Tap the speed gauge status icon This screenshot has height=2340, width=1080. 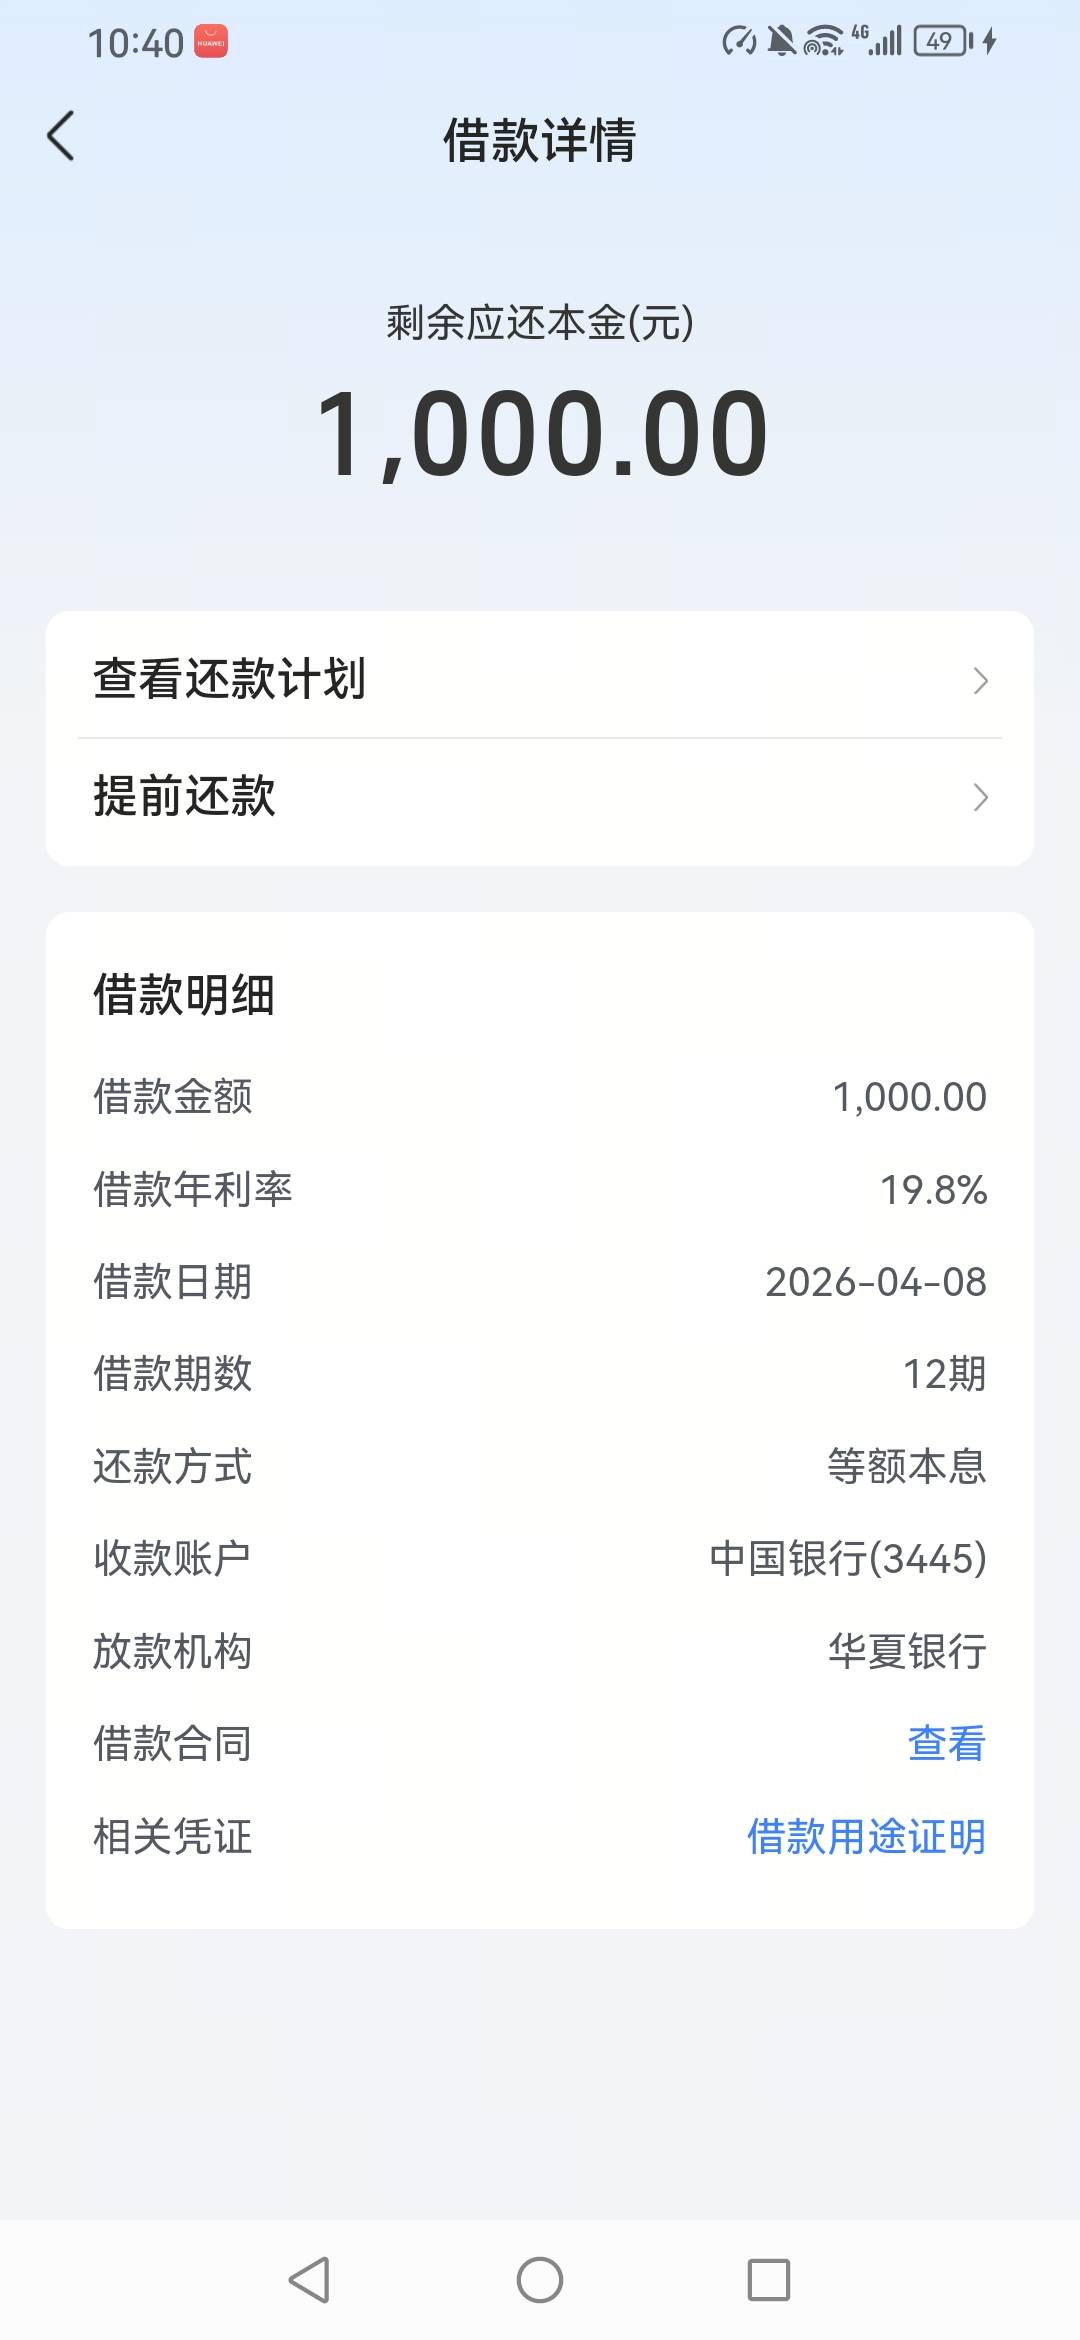tap(739, 41)
